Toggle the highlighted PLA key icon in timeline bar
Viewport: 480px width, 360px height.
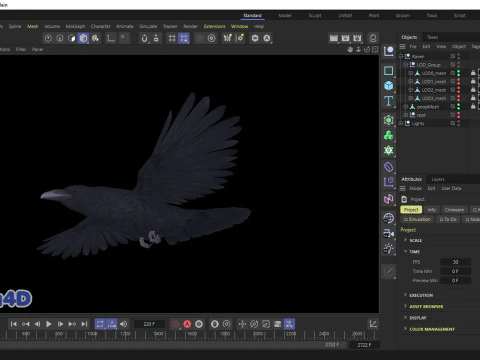[289, 324]
